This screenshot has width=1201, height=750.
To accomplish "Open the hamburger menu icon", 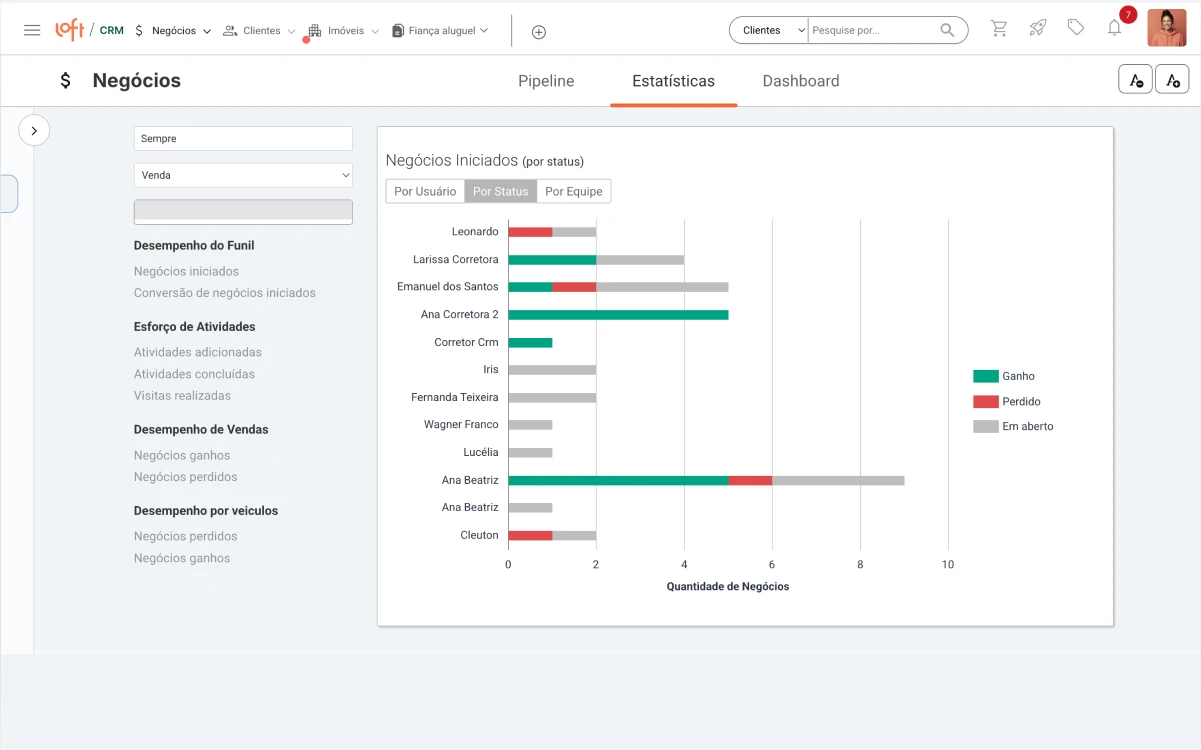I will [32, 30].
